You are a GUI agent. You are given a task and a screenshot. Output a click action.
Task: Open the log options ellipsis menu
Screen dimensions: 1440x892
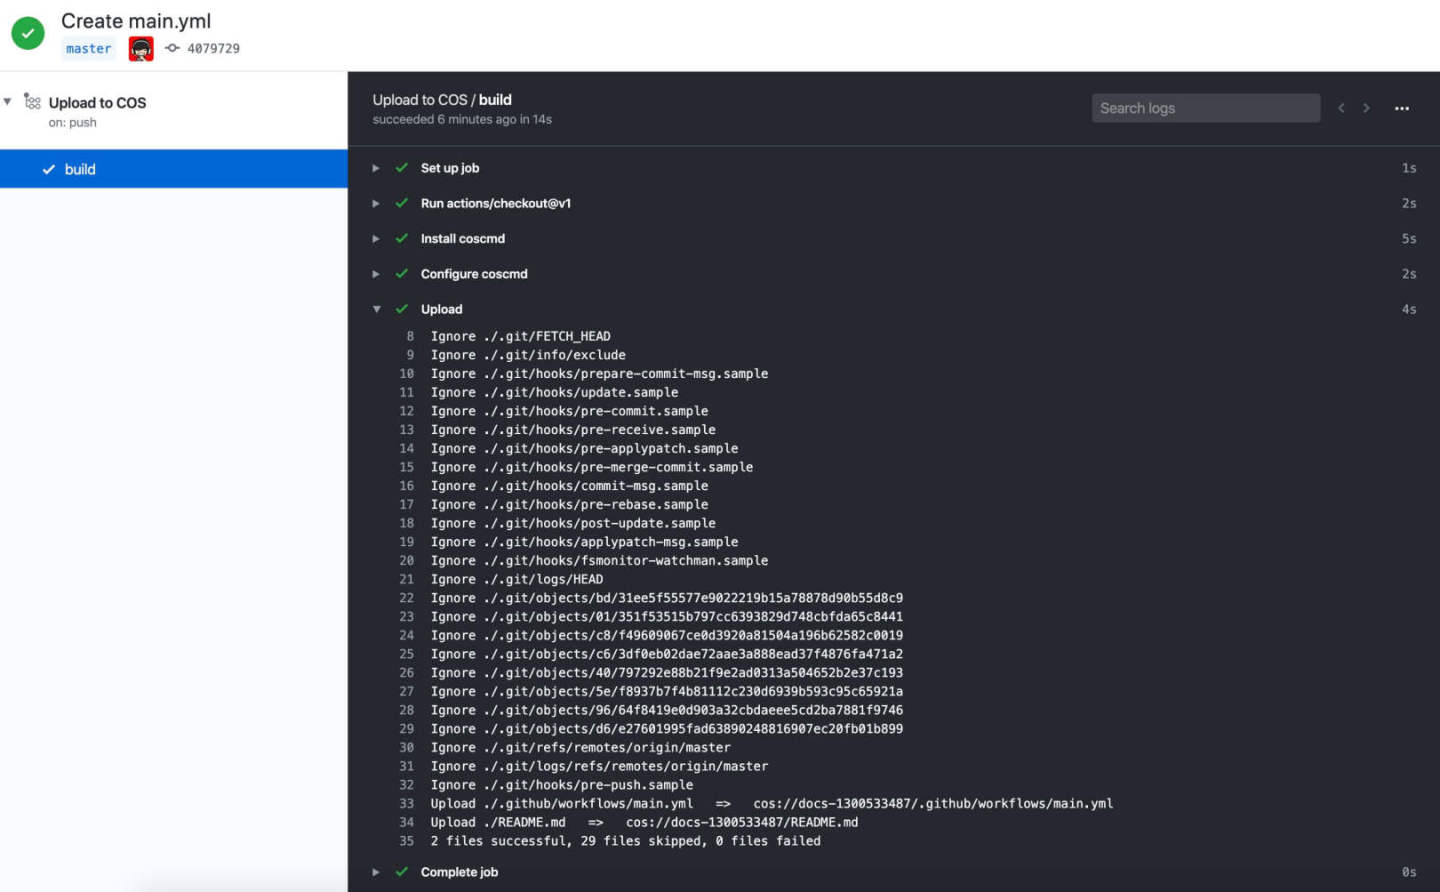point(1402,108)
